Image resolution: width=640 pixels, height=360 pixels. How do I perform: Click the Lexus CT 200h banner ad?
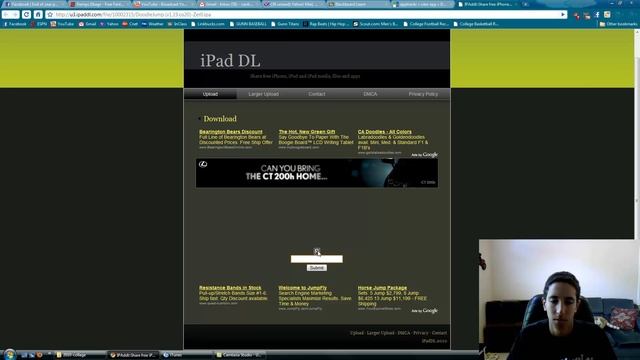point(317,173)
